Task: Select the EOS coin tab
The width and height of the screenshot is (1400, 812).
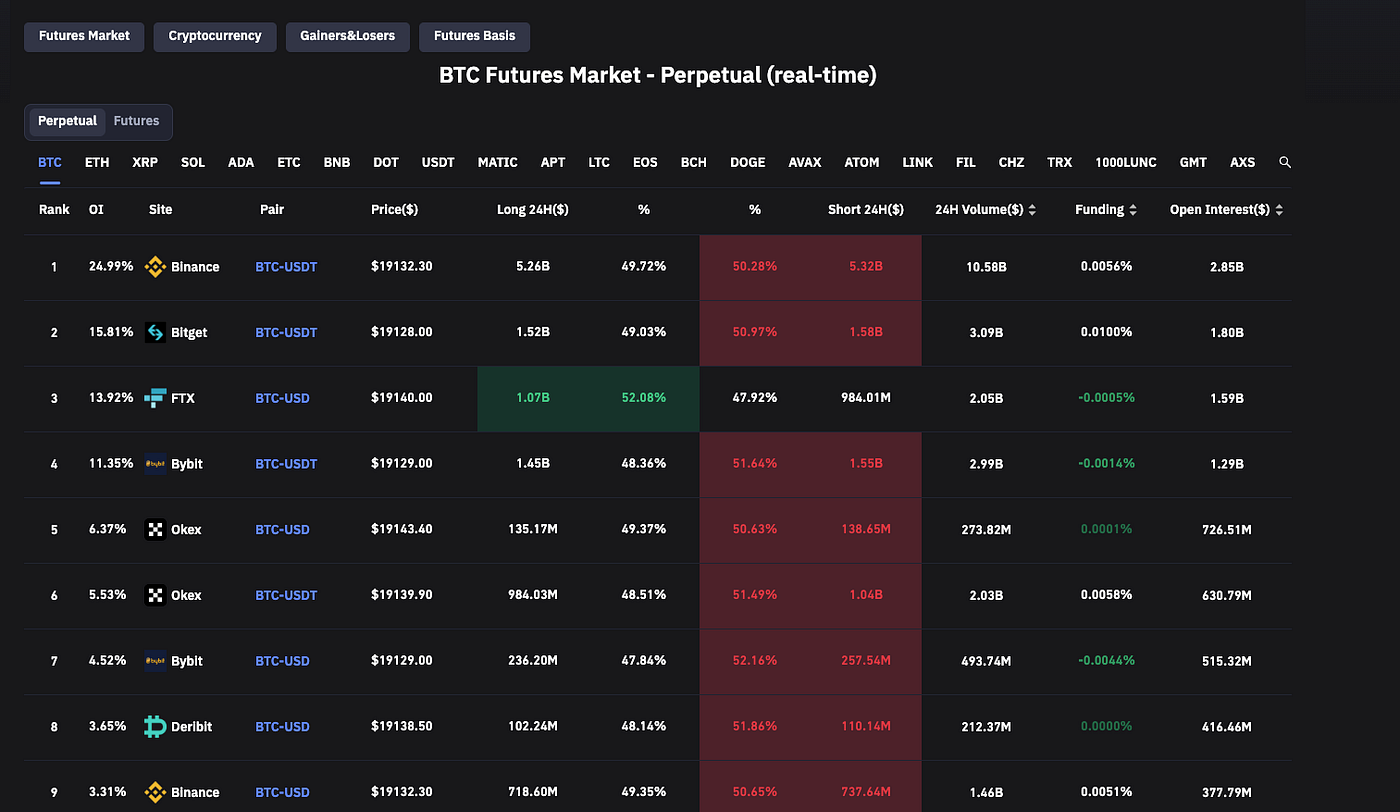Action: pos(645,162)
